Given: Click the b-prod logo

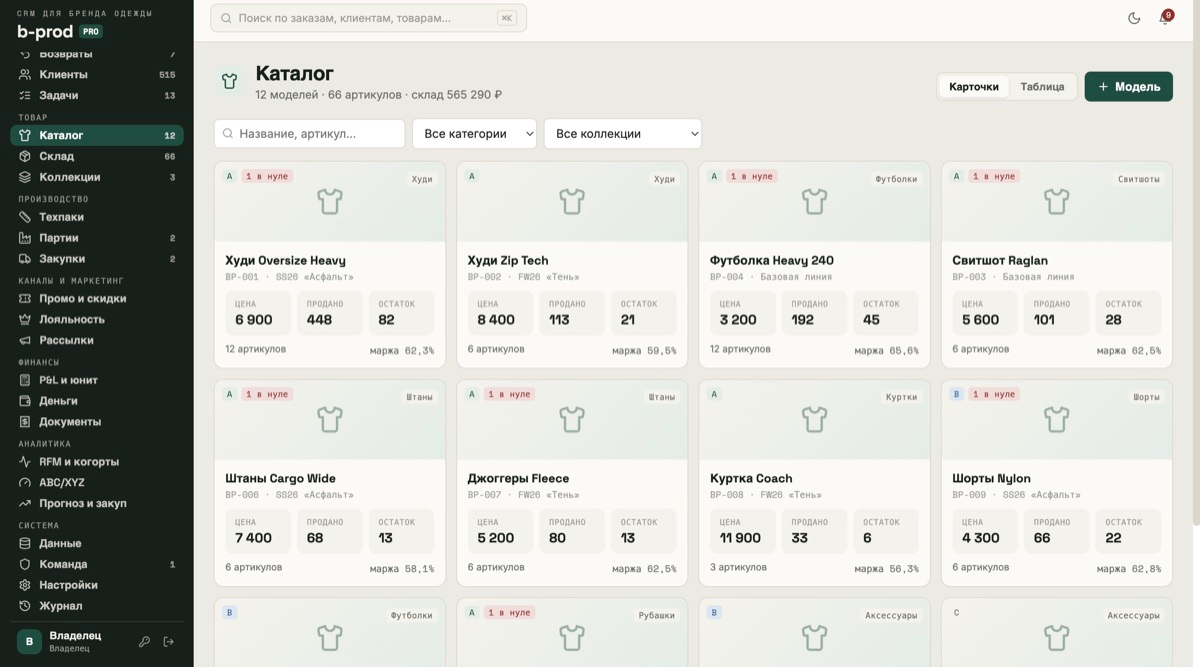Looking at the screenshot, I should coord(45,32).
